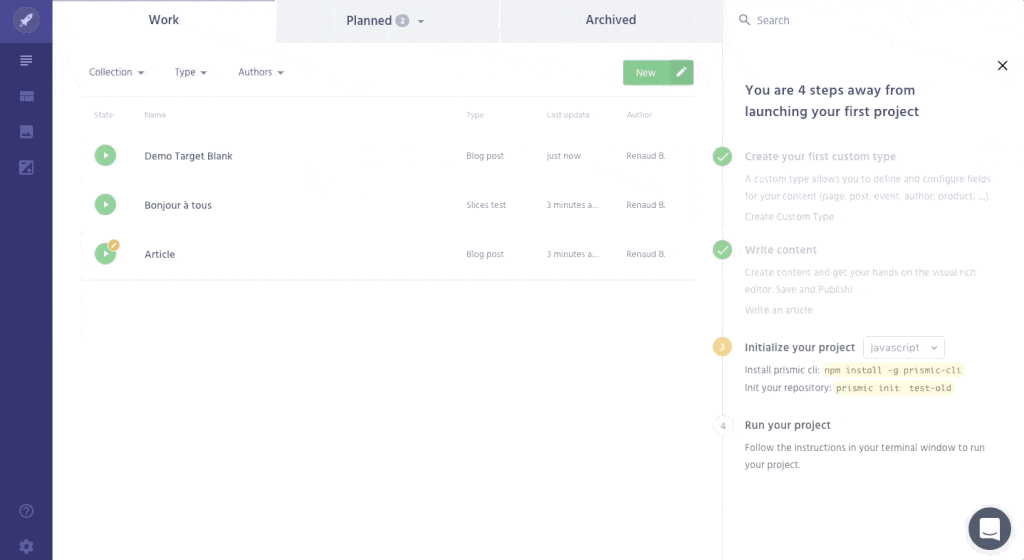Click the state icon for Article
This screenshot has height=560, width=1024.
pos(105,254)
